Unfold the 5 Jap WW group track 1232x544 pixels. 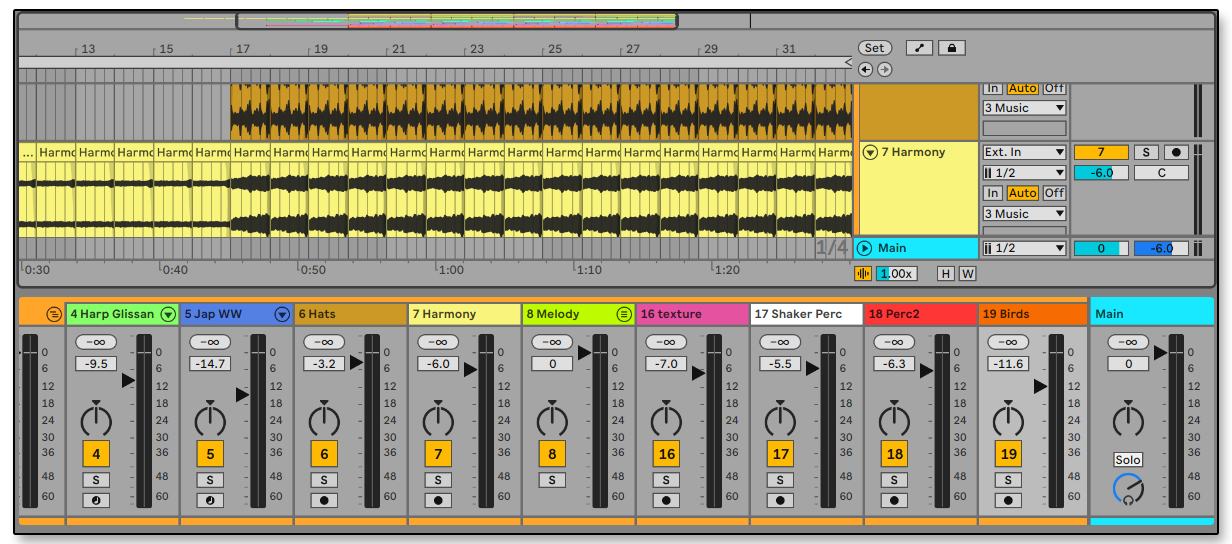pyautogui.click(x=282, y=314)
